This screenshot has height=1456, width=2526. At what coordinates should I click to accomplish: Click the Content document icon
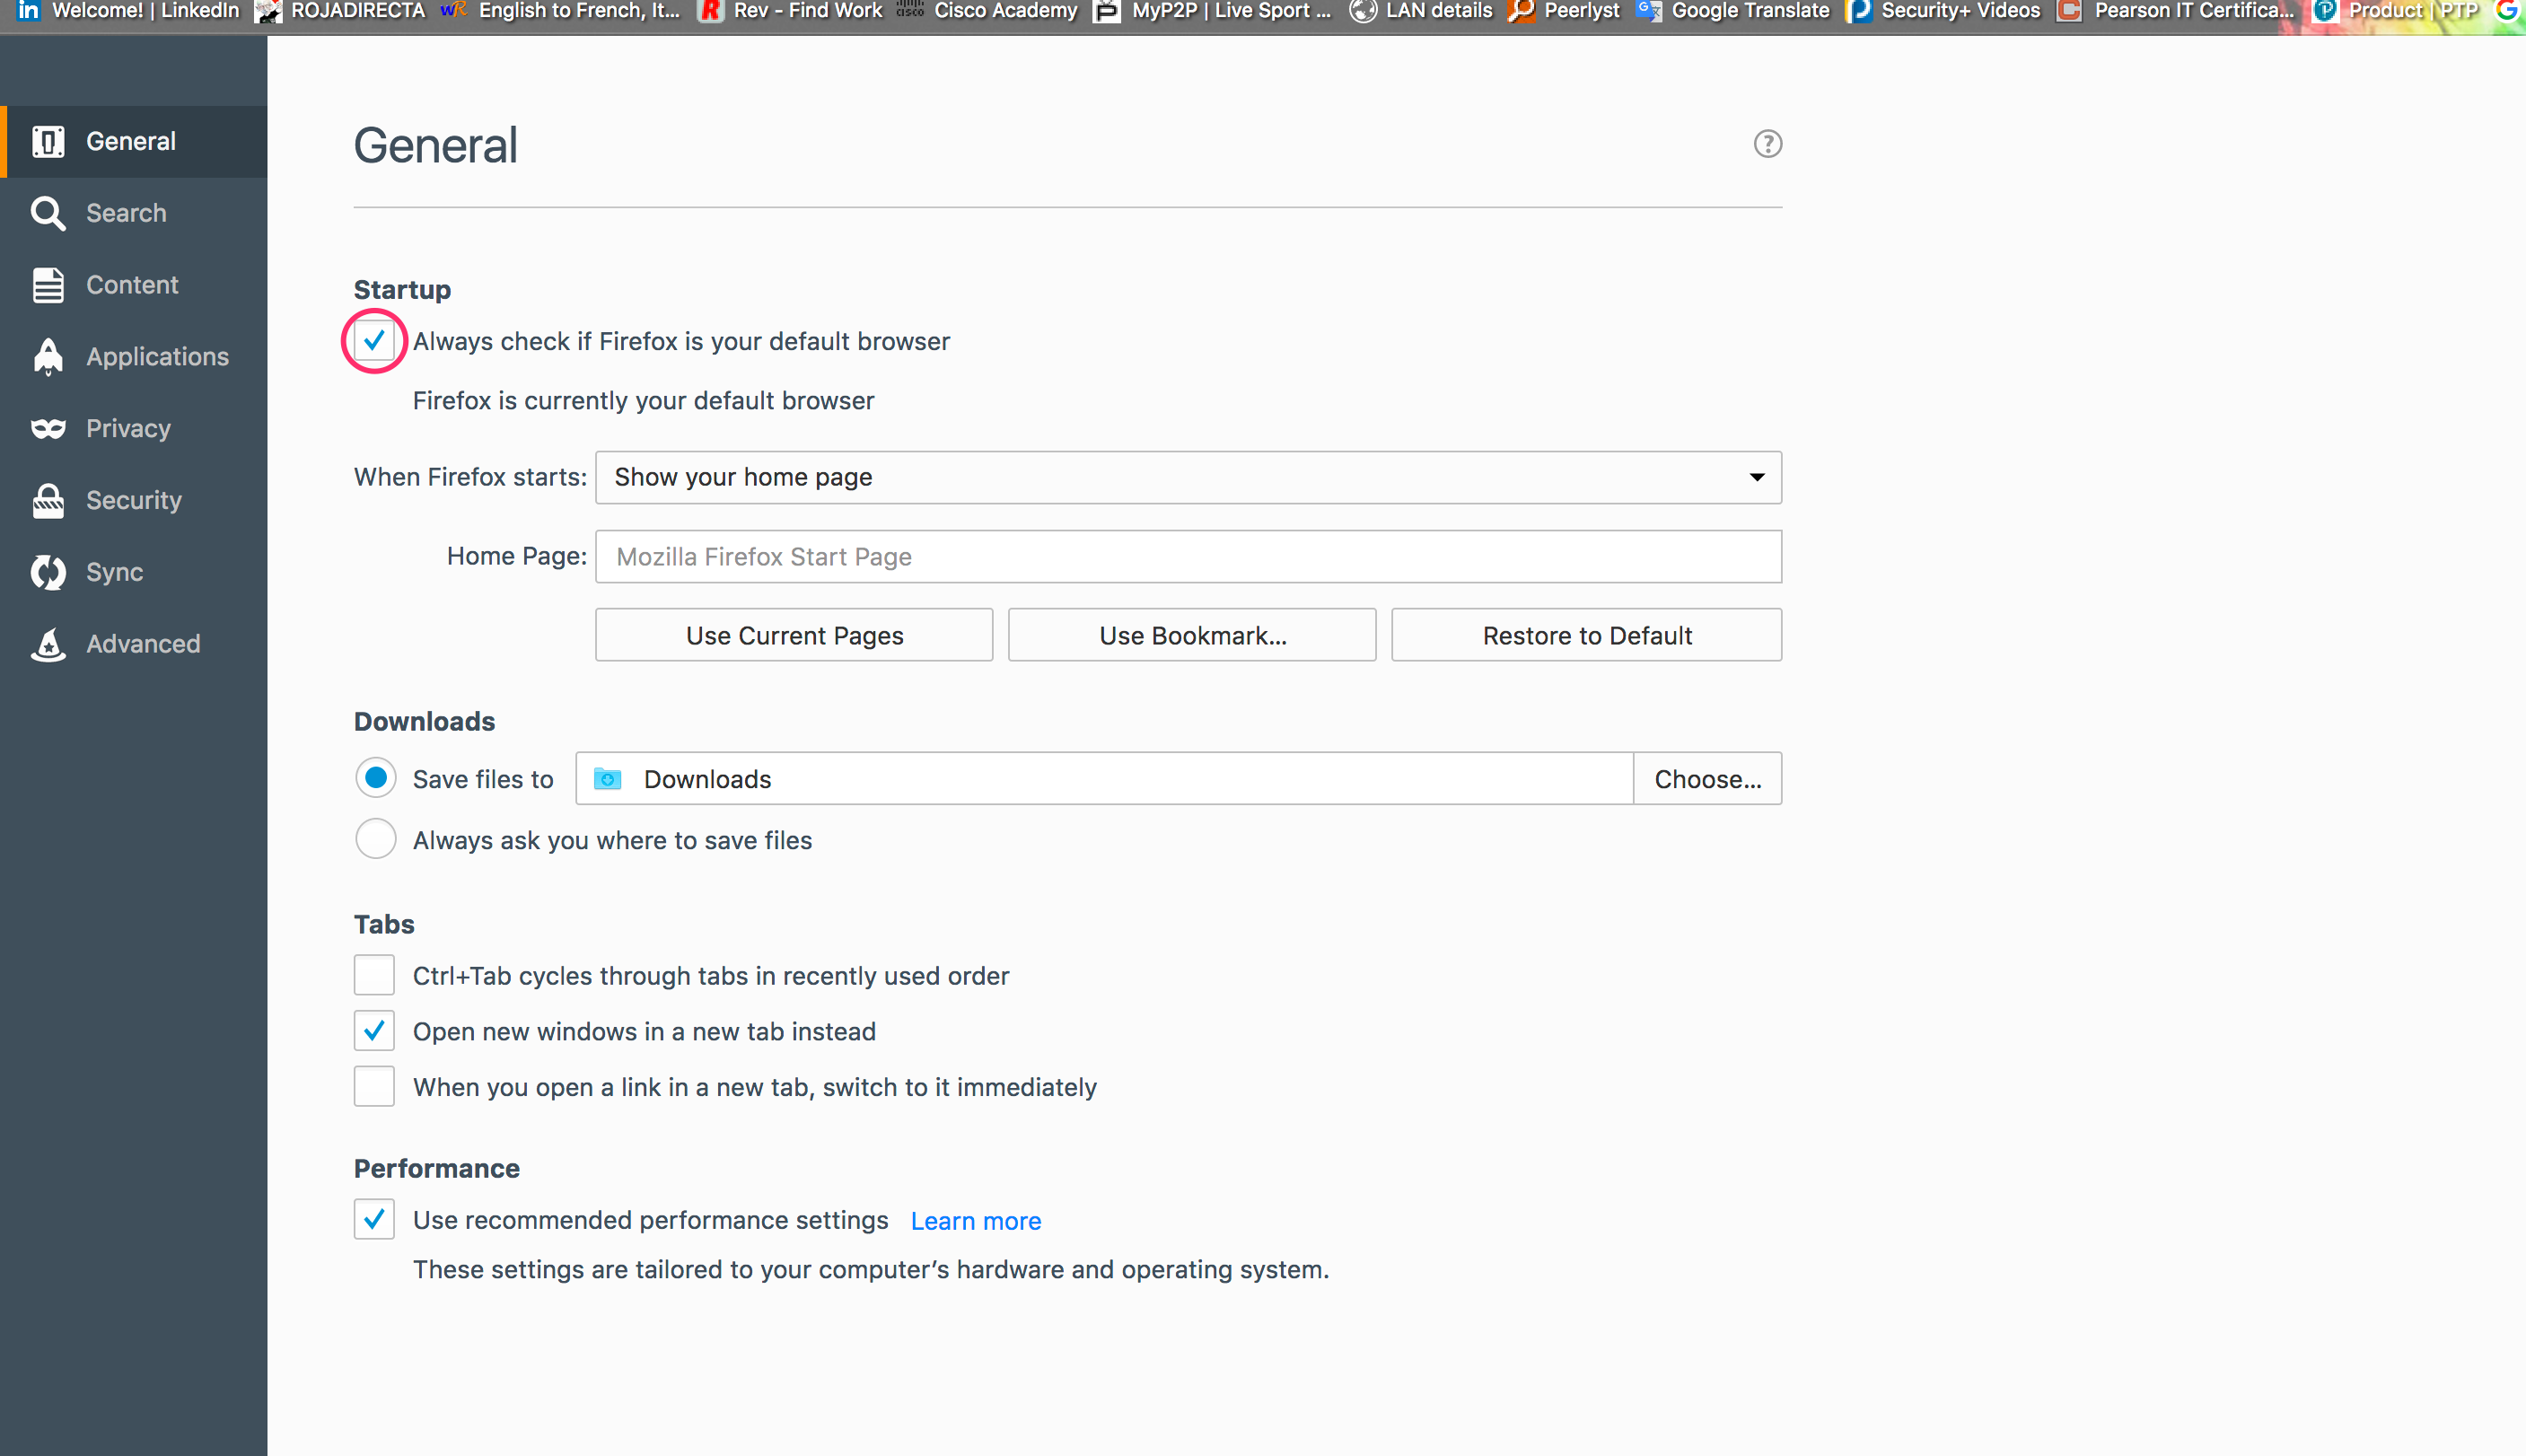click(48, 285)
